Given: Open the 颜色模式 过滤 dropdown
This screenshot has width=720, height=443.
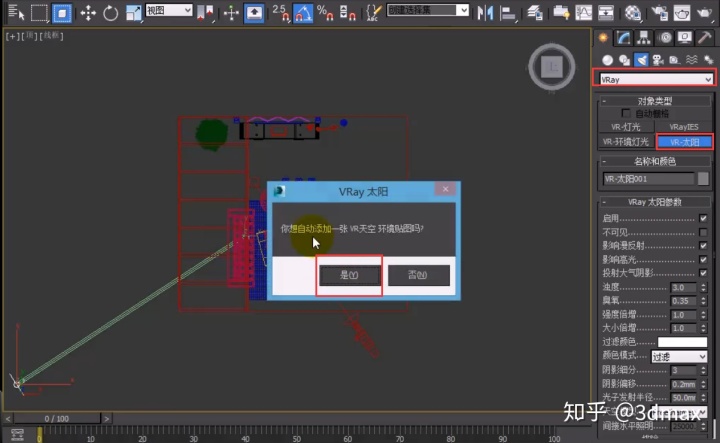Looking at the screenshot, I should (x=679, y=356).
